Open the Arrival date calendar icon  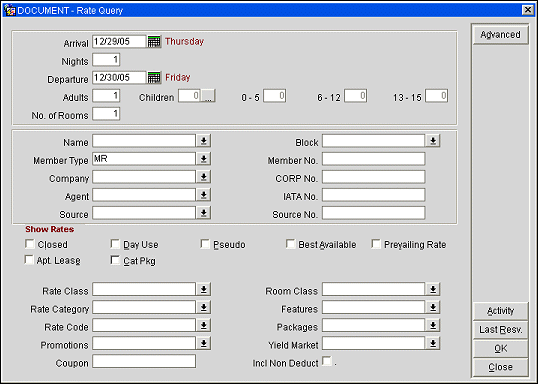154,42
